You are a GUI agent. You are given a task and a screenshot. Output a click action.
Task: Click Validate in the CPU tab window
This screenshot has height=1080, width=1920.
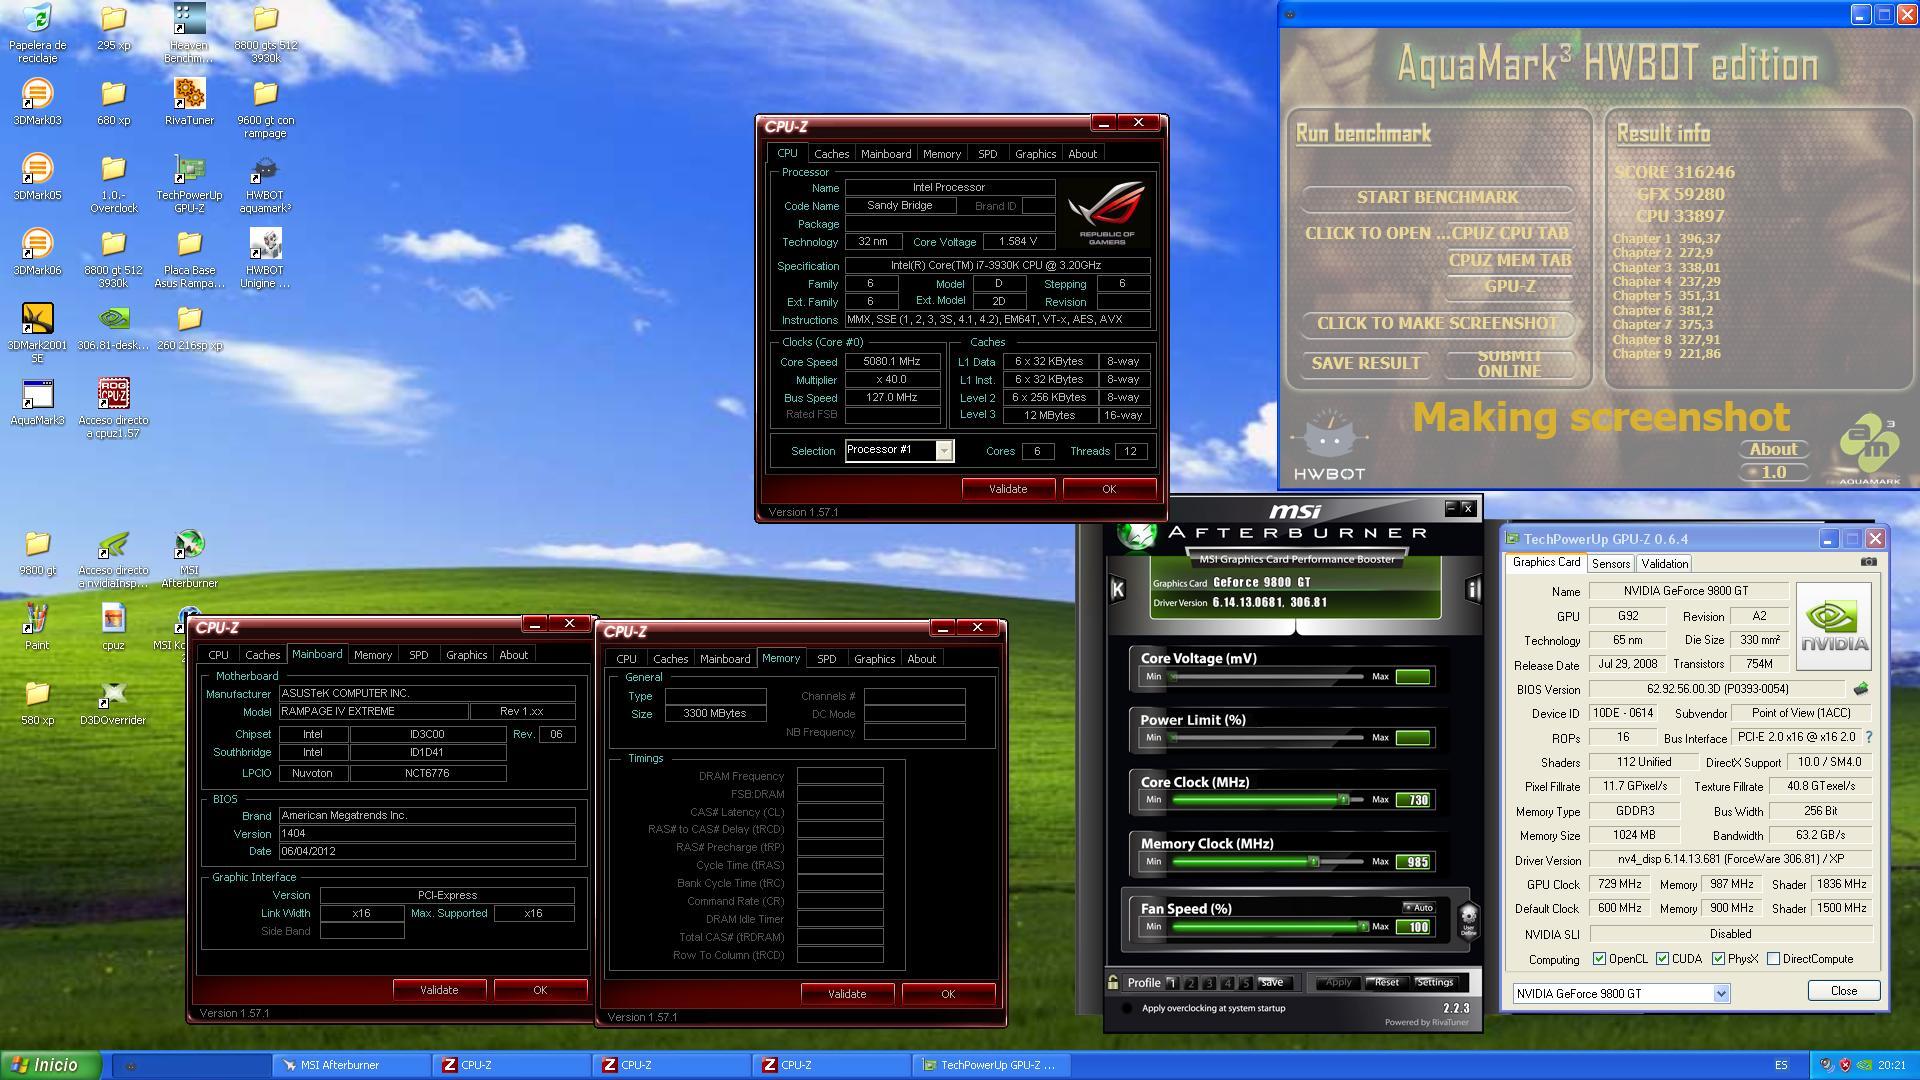coord(1008,489)
